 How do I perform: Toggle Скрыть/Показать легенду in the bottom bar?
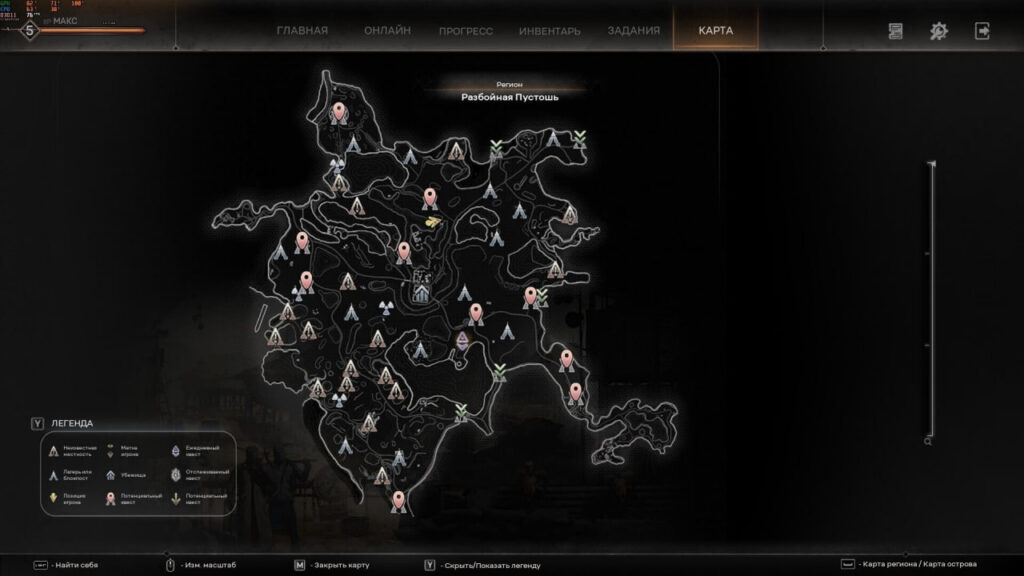[x=483, y=566]
